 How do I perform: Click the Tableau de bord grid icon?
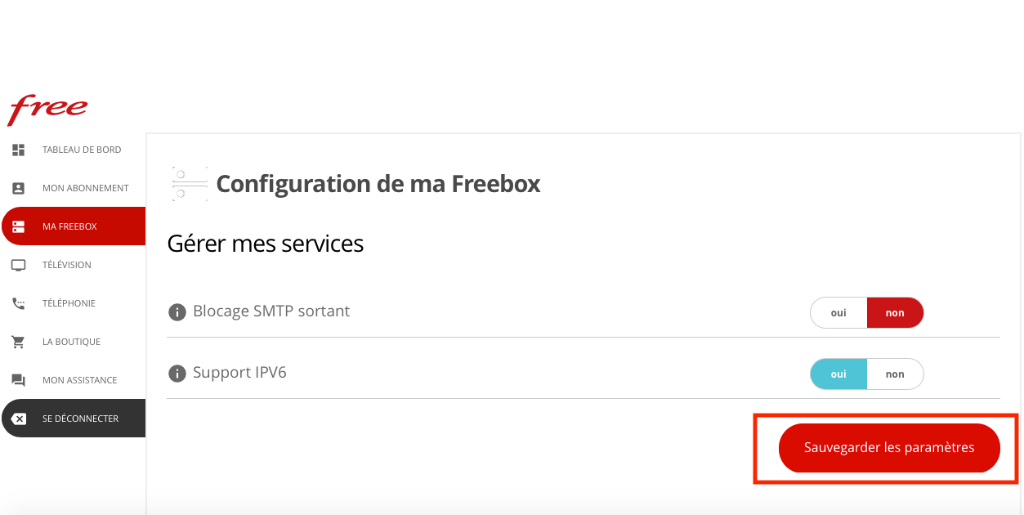[x=18, y=149]
